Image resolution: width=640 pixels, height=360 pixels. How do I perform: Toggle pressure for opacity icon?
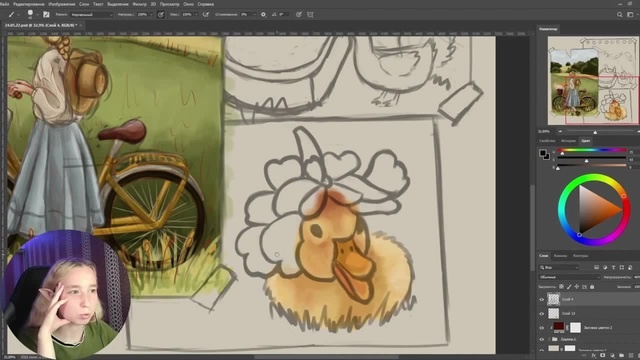click(x=161, y=14)
